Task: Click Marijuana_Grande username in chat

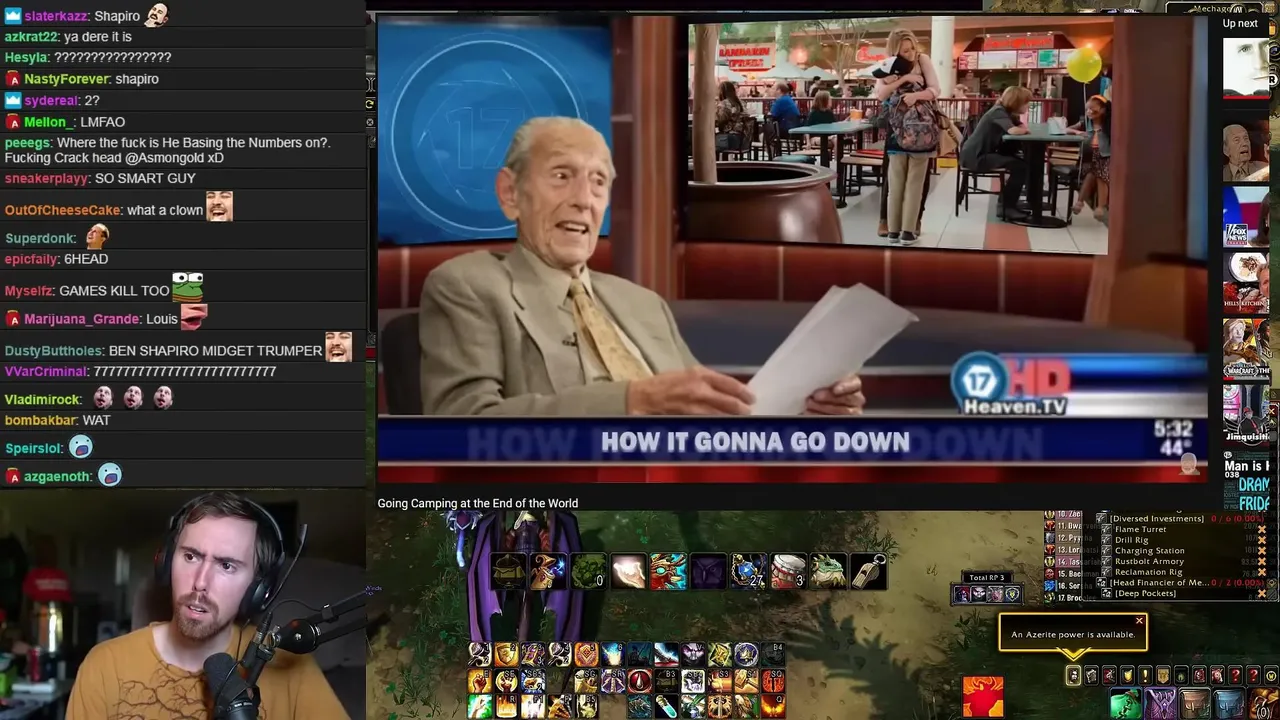Action: pyautogui.click(x=81, y=319)
